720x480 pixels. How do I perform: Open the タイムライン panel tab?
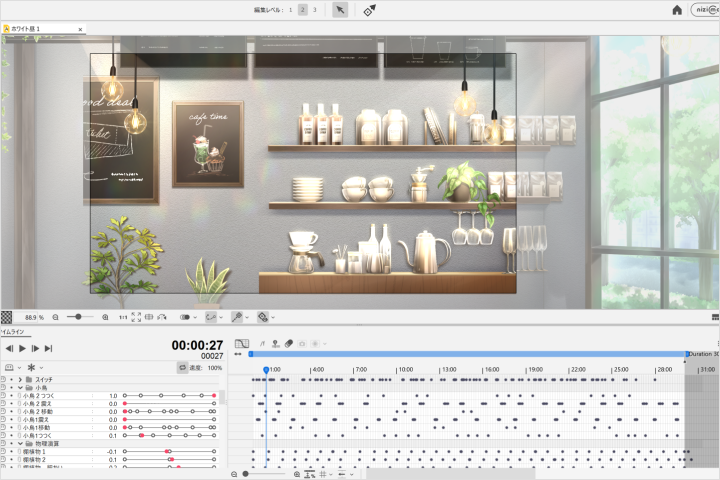click(x=12, y=332)
